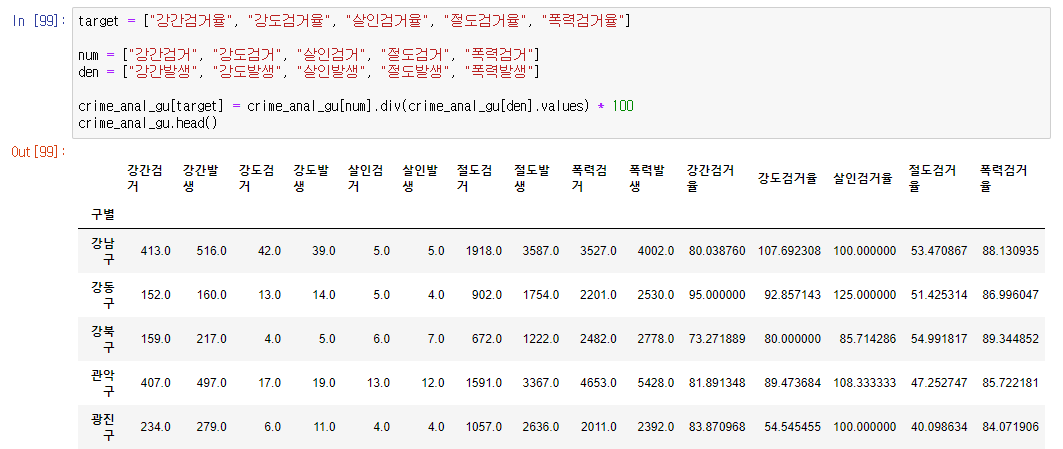Click the cell value 2778.0
This screenshot has width=1063, height=449.
coord(655,339)
